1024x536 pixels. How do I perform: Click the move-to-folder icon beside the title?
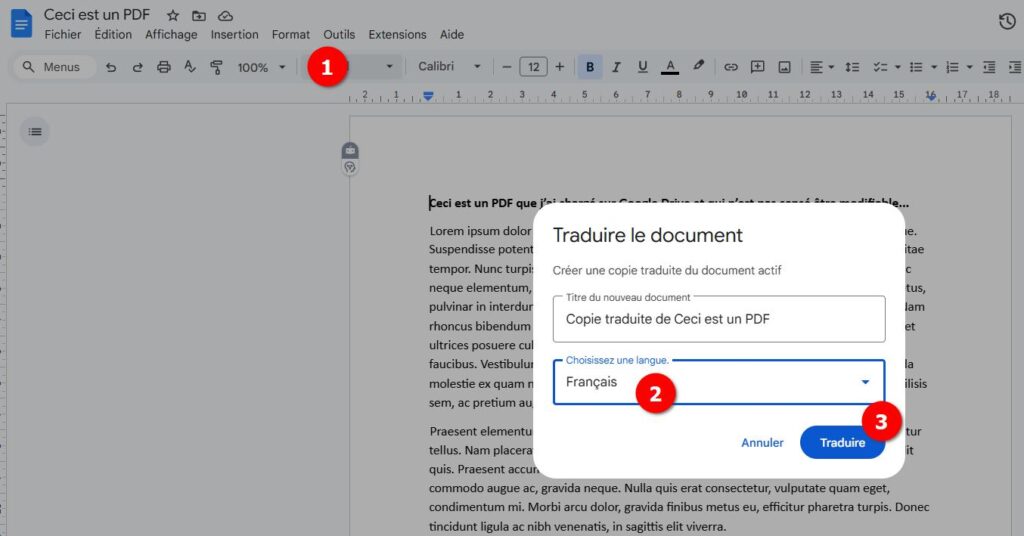pyautogui.click(x=199, y=15)
